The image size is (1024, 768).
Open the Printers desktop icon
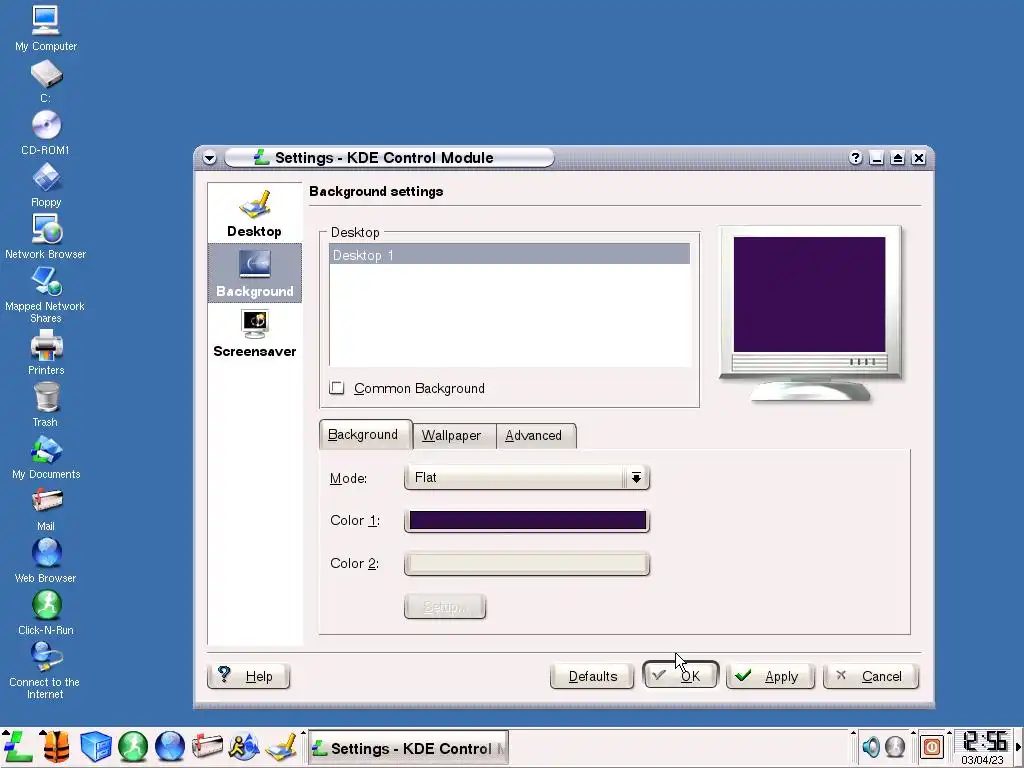point(46,353)
